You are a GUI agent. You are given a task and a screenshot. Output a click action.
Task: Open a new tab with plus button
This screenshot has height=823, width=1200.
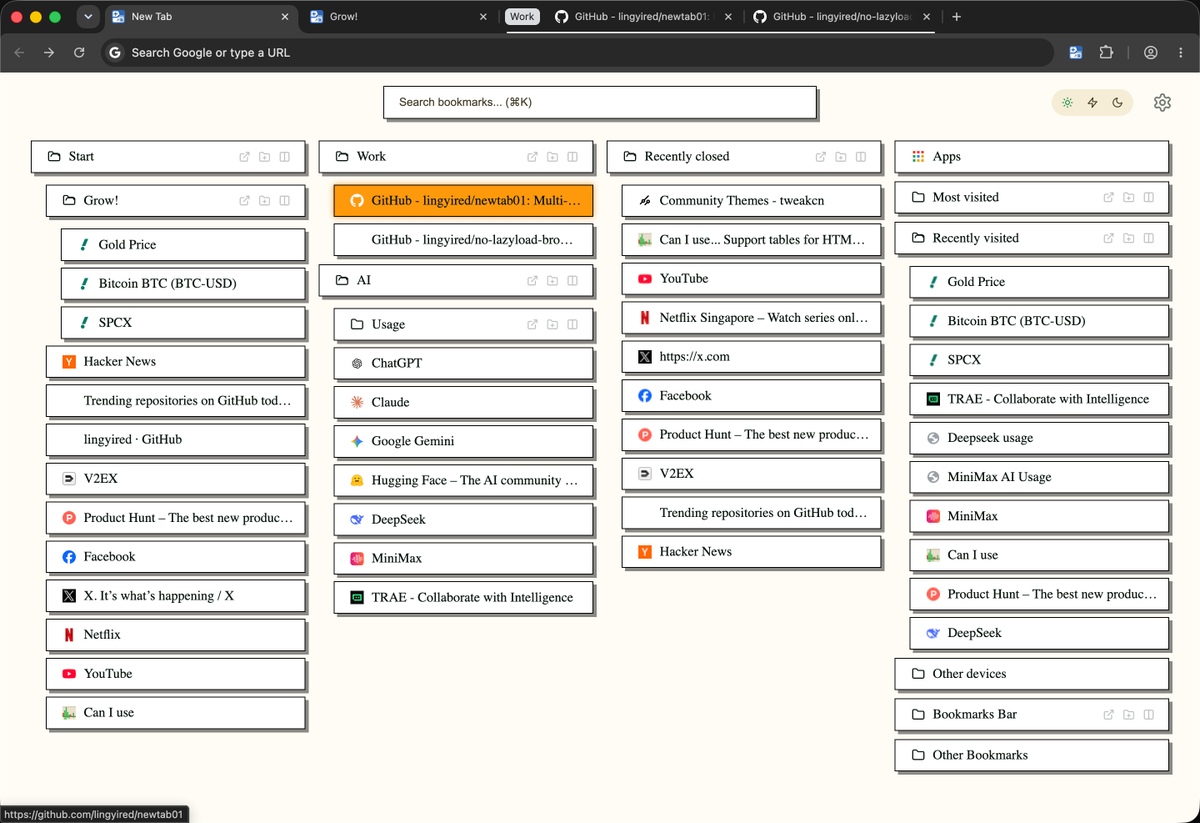[x=956, y=17]
